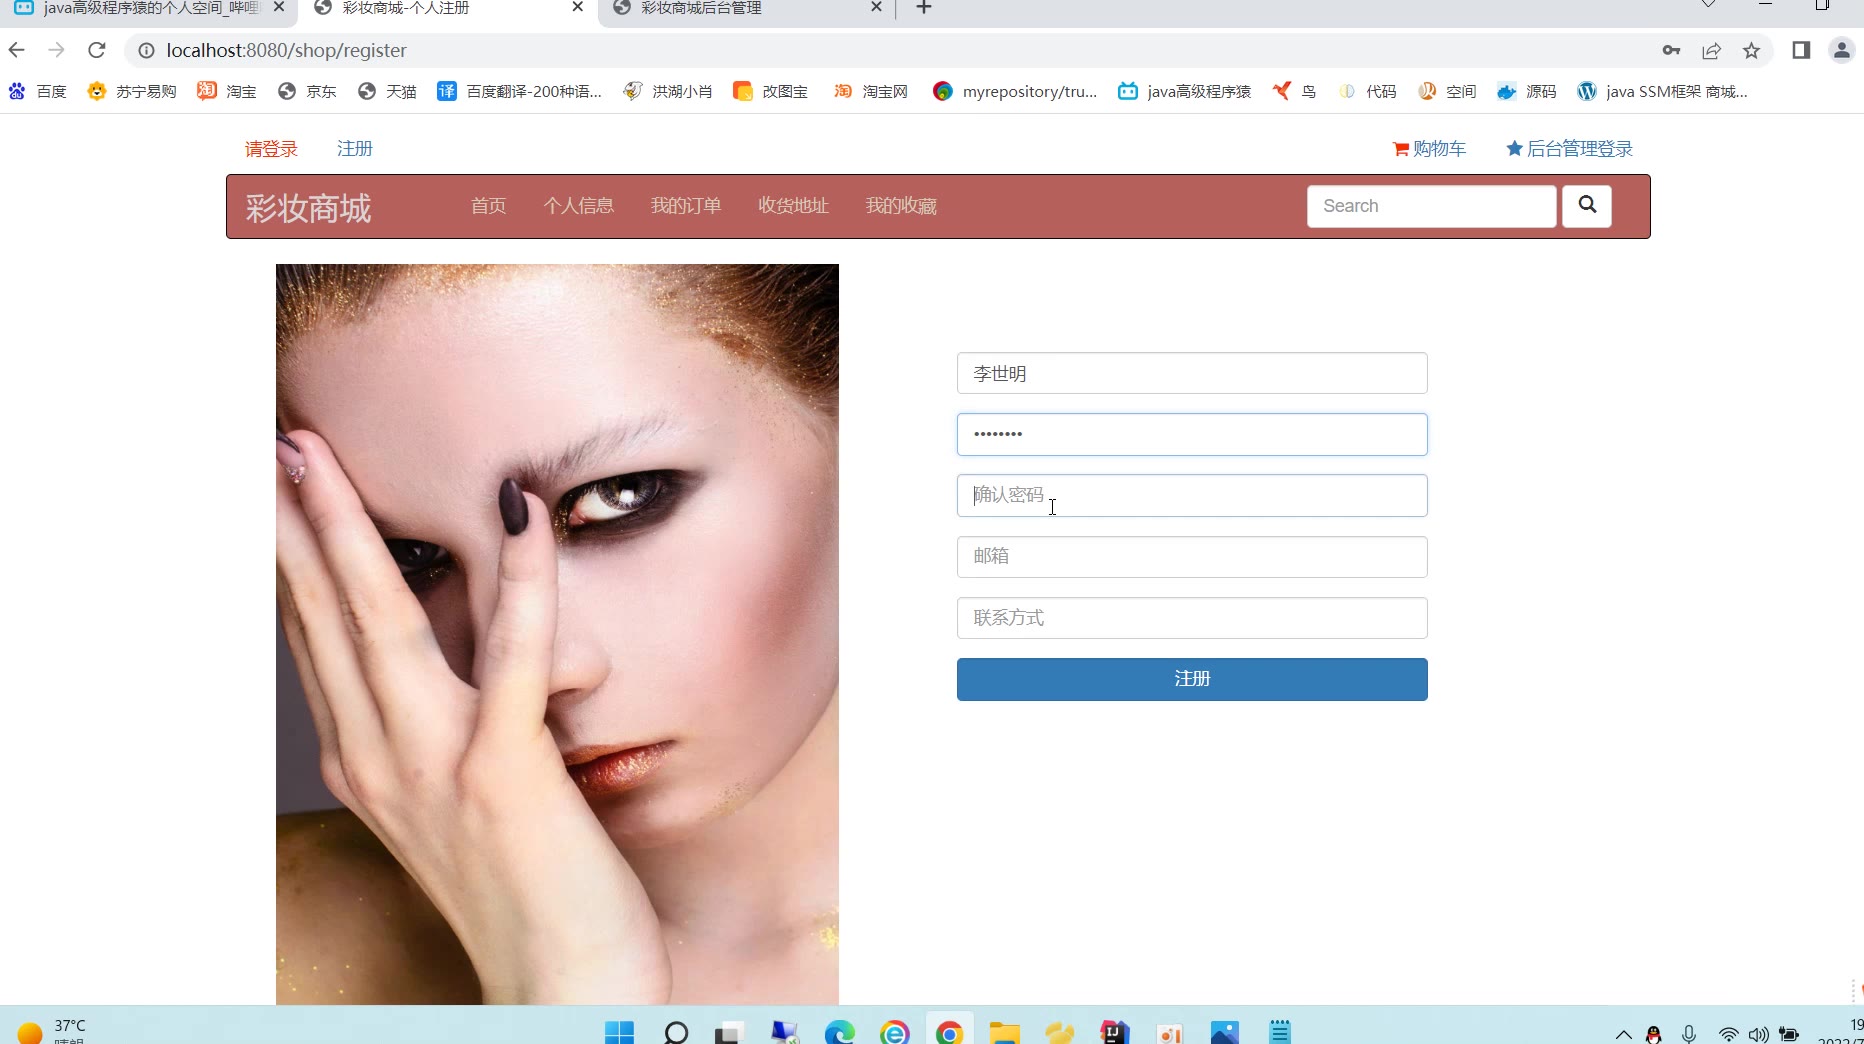
Task: Open IntelliJ IDEA from the taskbar
Action: (1114, 1032)
